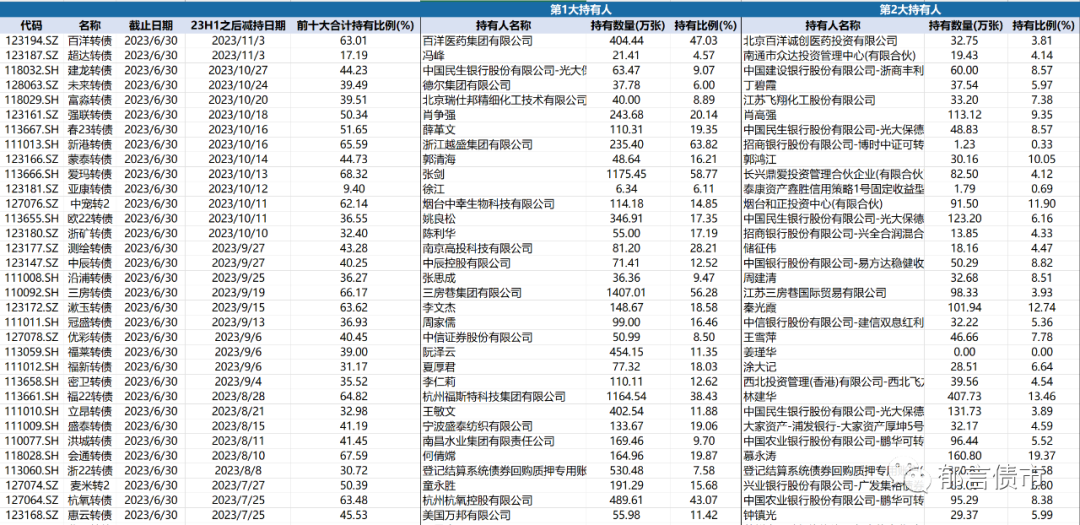Click holder cell 李仁莉
Screen dimensions: 1080x525
click(439, 382)
